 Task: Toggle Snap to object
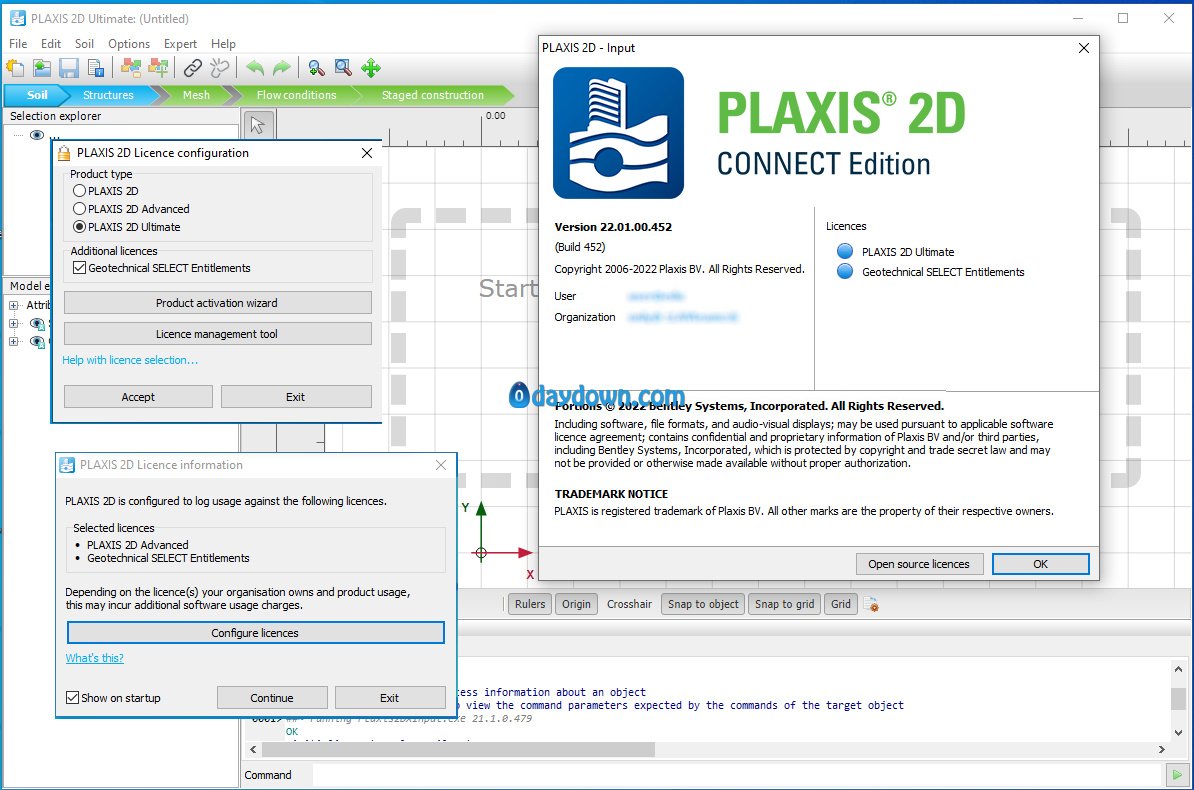point(703,604)
